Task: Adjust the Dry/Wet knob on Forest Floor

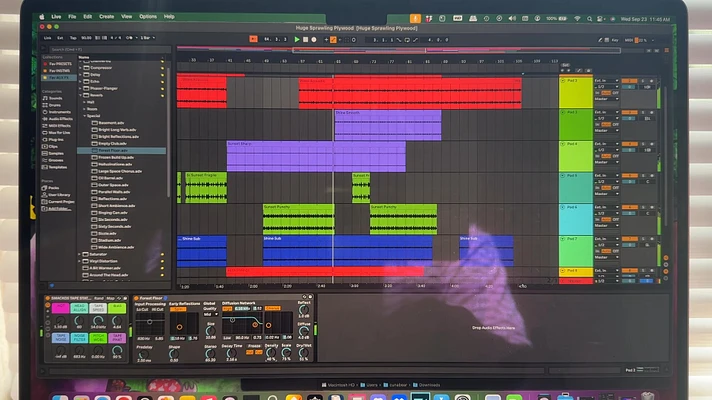Action: [x=303, y=353]
